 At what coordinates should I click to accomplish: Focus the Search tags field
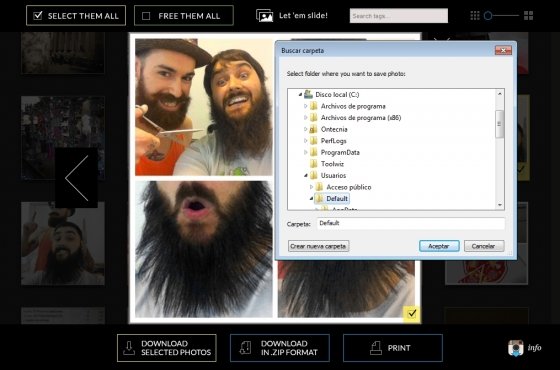click(399, 16)
